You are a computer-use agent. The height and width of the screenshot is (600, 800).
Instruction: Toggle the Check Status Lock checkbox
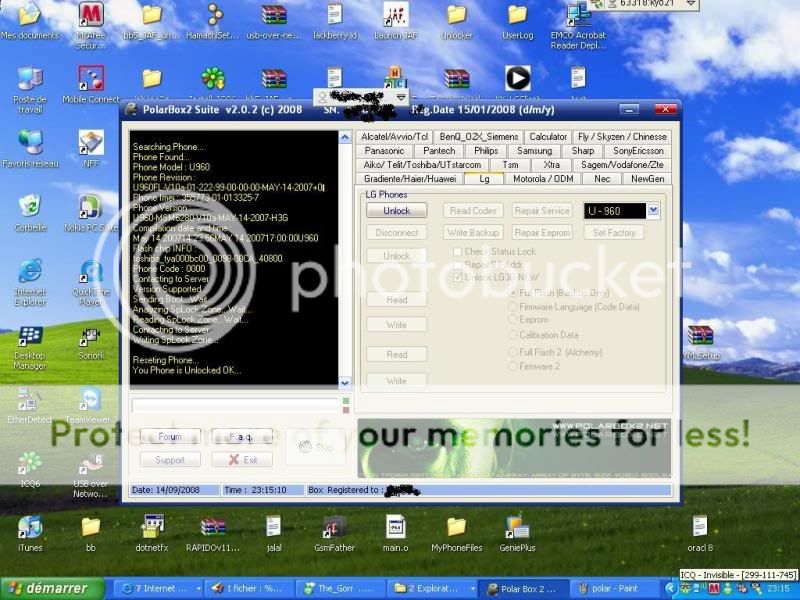[x=458, y=252]
